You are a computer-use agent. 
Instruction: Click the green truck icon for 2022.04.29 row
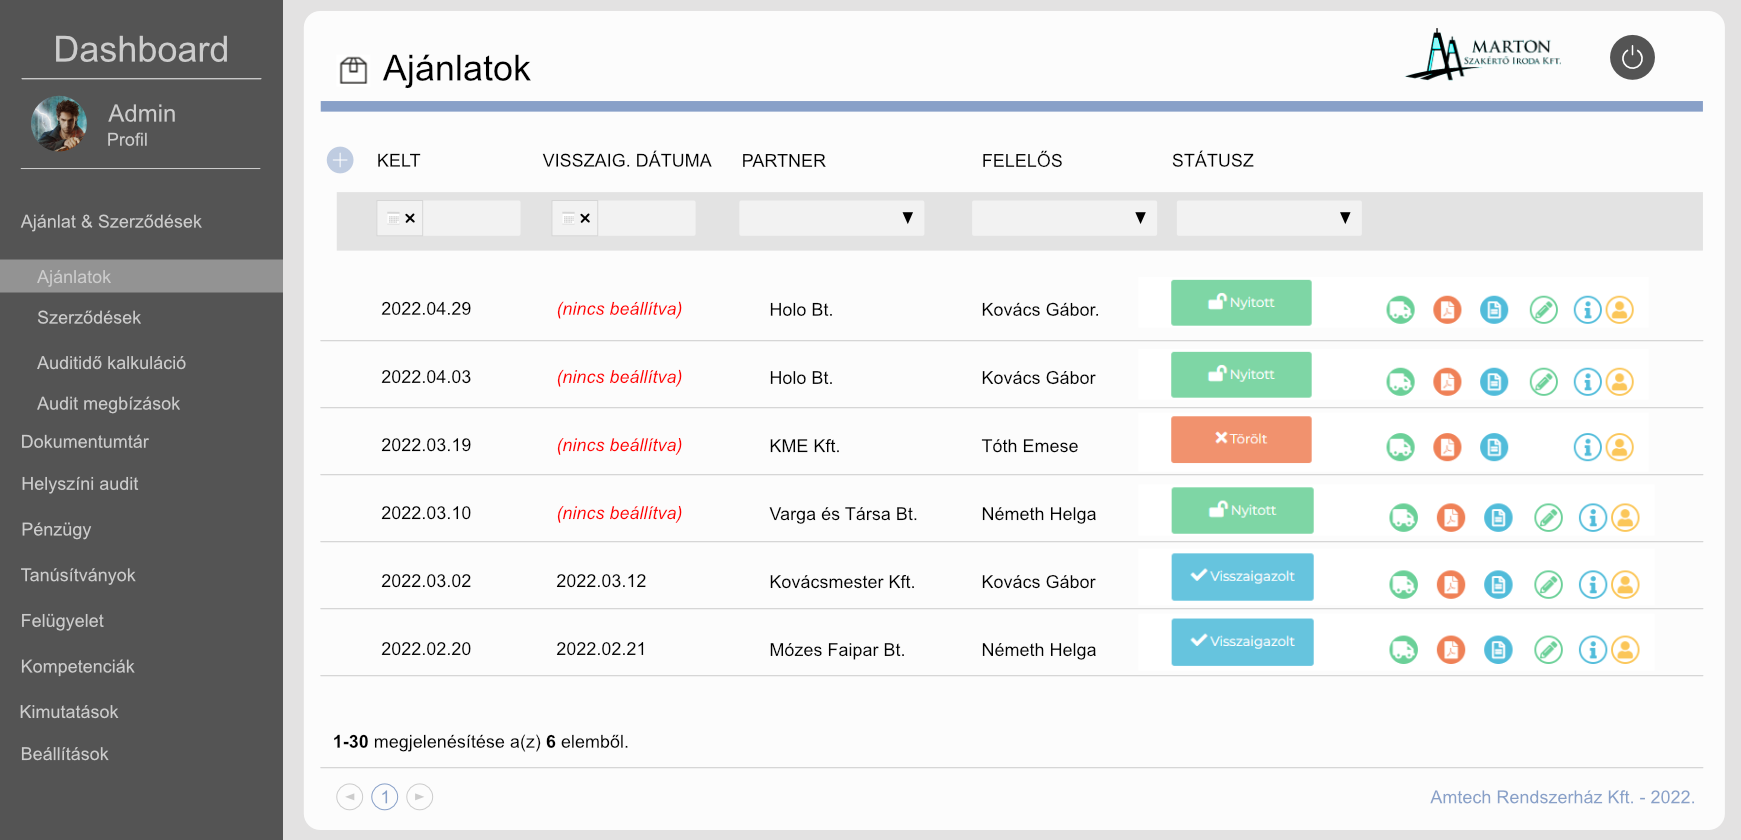[x=1400, y=310]
